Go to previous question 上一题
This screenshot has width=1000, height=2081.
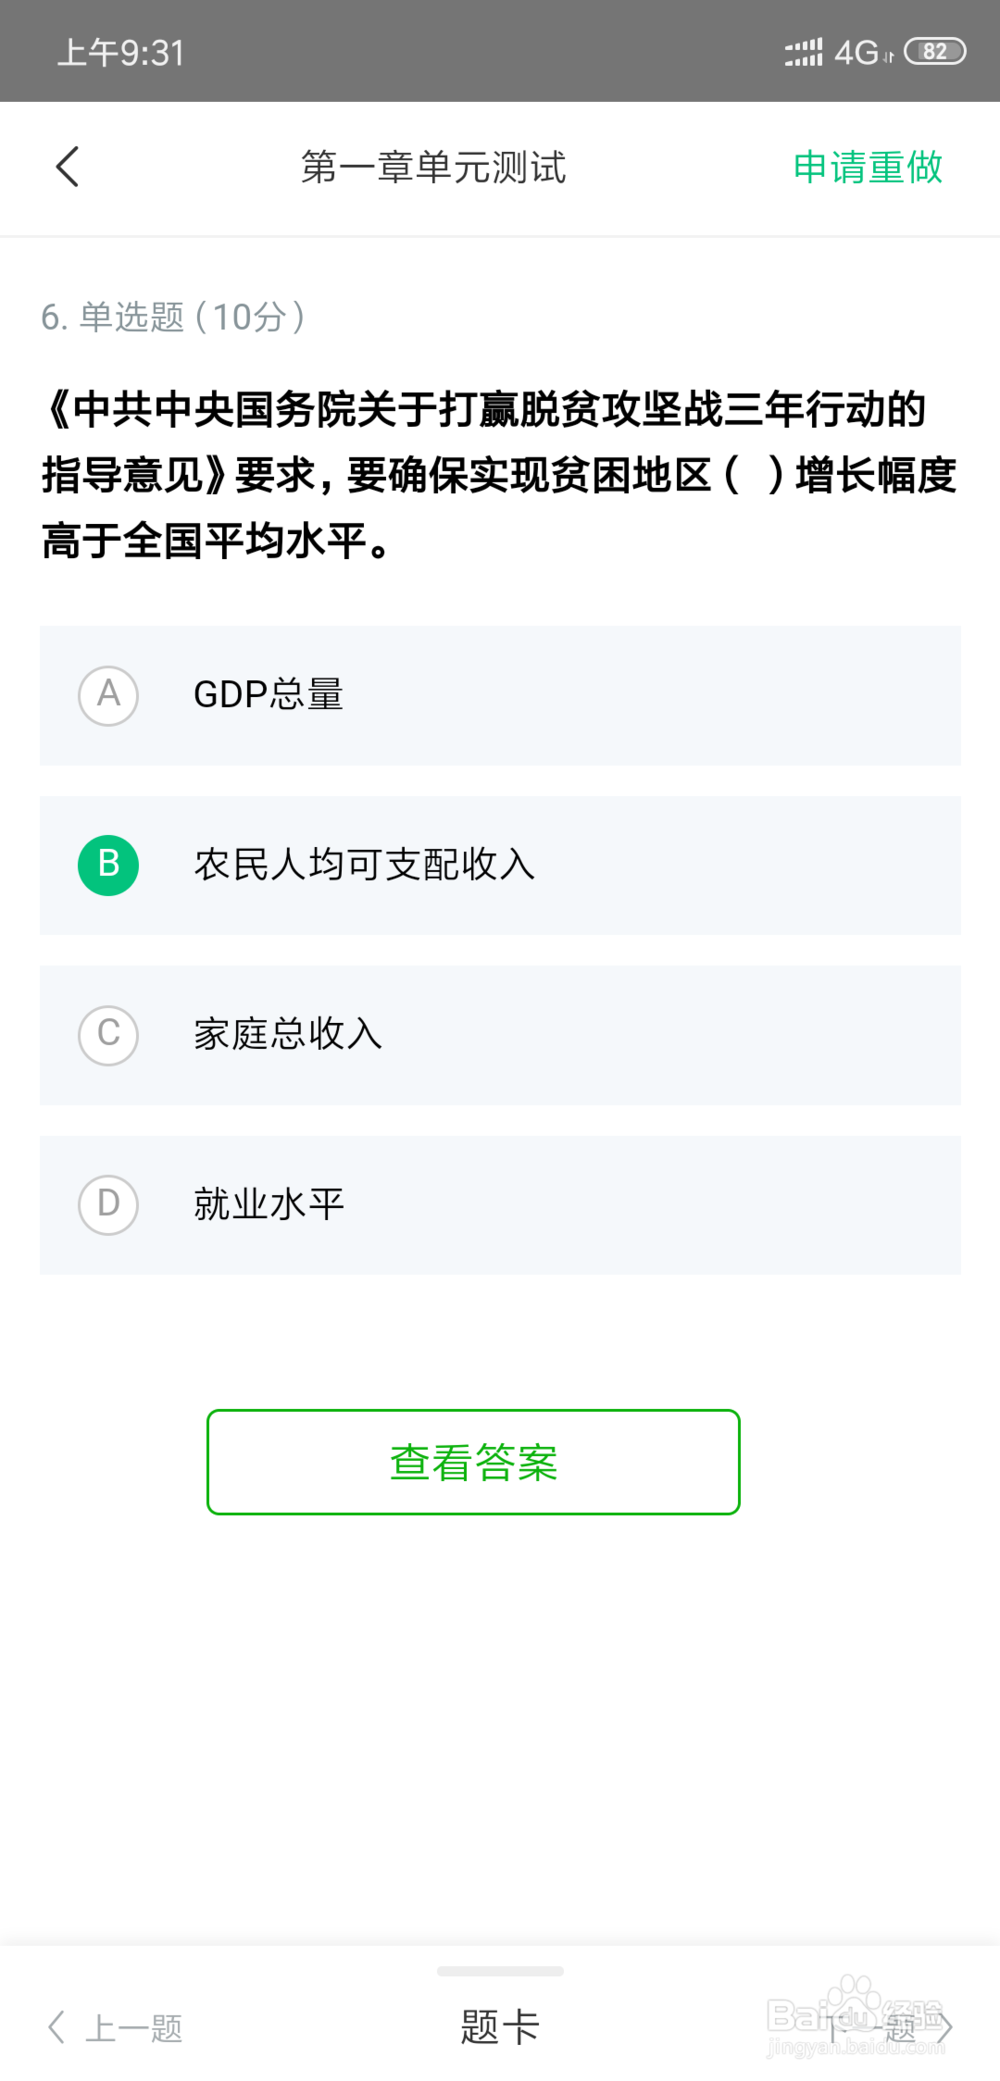tap(134, 2028)
